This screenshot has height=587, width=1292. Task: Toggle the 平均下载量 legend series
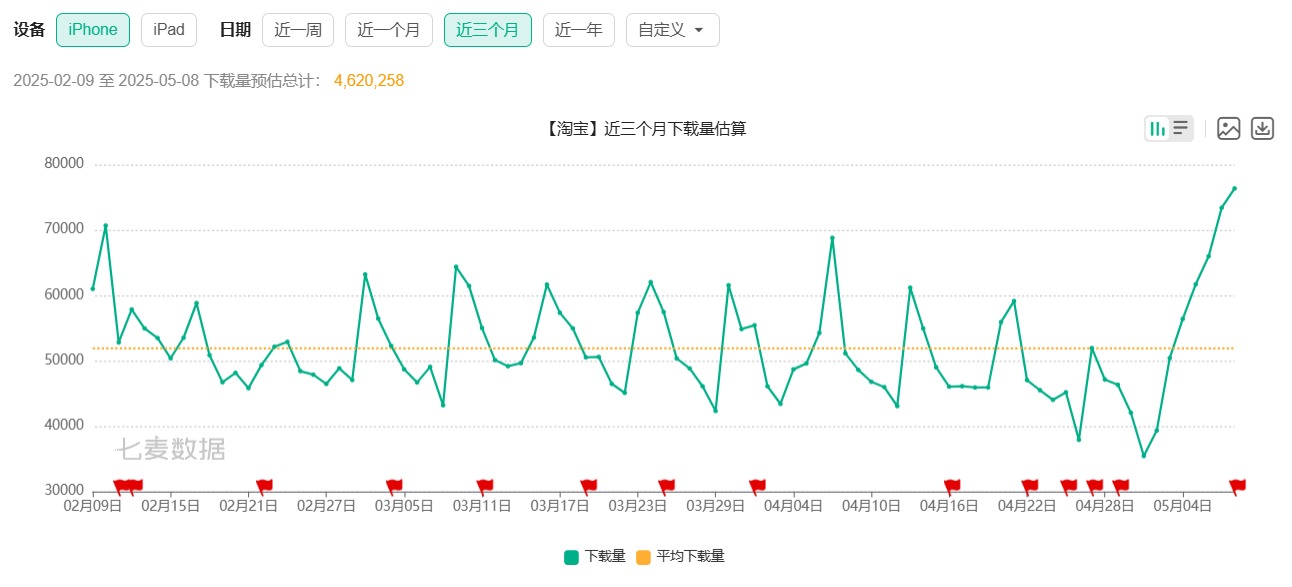(x=680, y=557)
